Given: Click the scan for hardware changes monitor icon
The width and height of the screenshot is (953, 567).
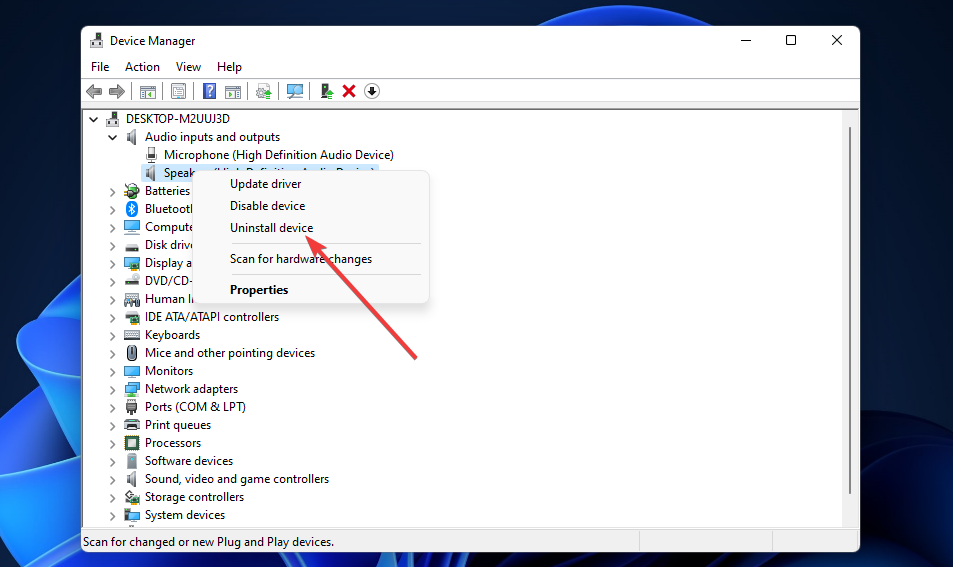Looking at the screenshot, I should tap(295, 91).
